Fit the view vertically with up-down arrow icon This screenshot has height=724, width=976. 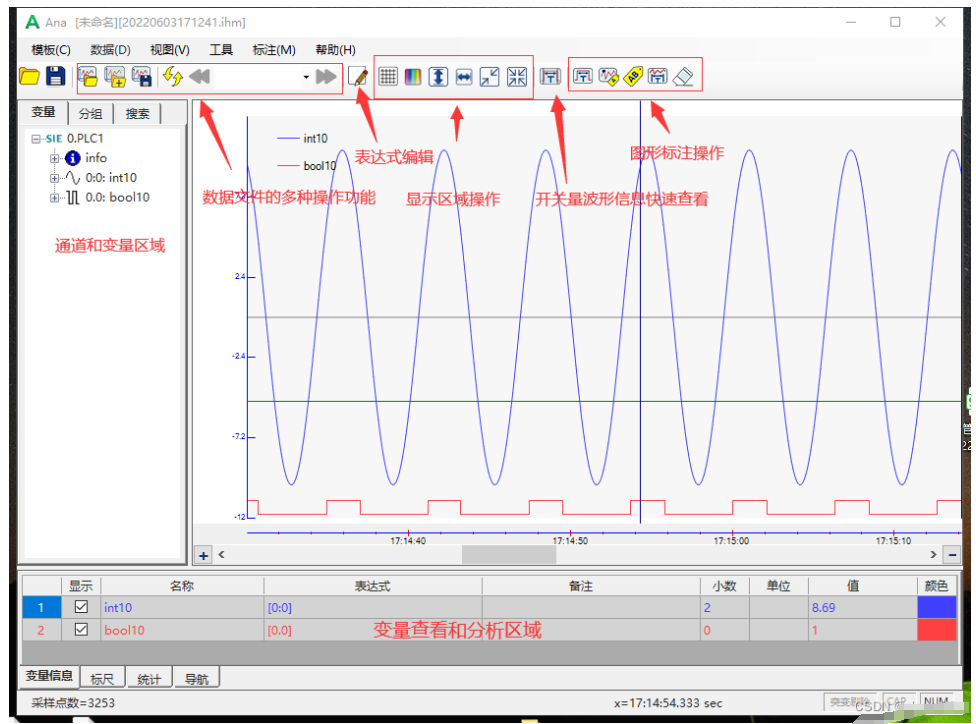tap(438, 77)
